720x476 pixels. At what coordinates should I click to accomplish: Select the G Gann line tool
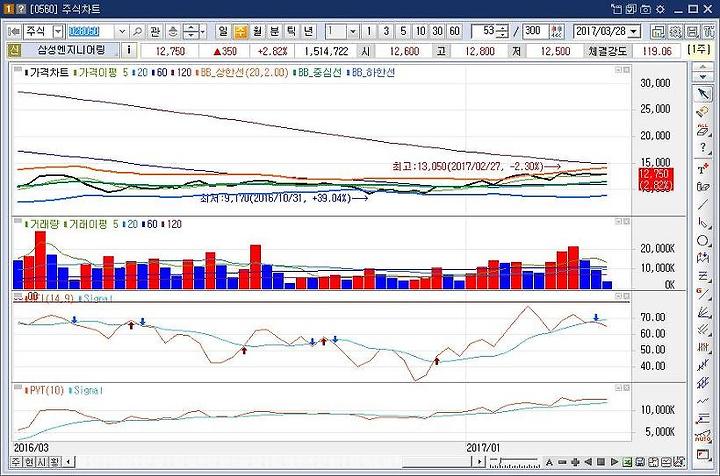(x=703, y=294)
